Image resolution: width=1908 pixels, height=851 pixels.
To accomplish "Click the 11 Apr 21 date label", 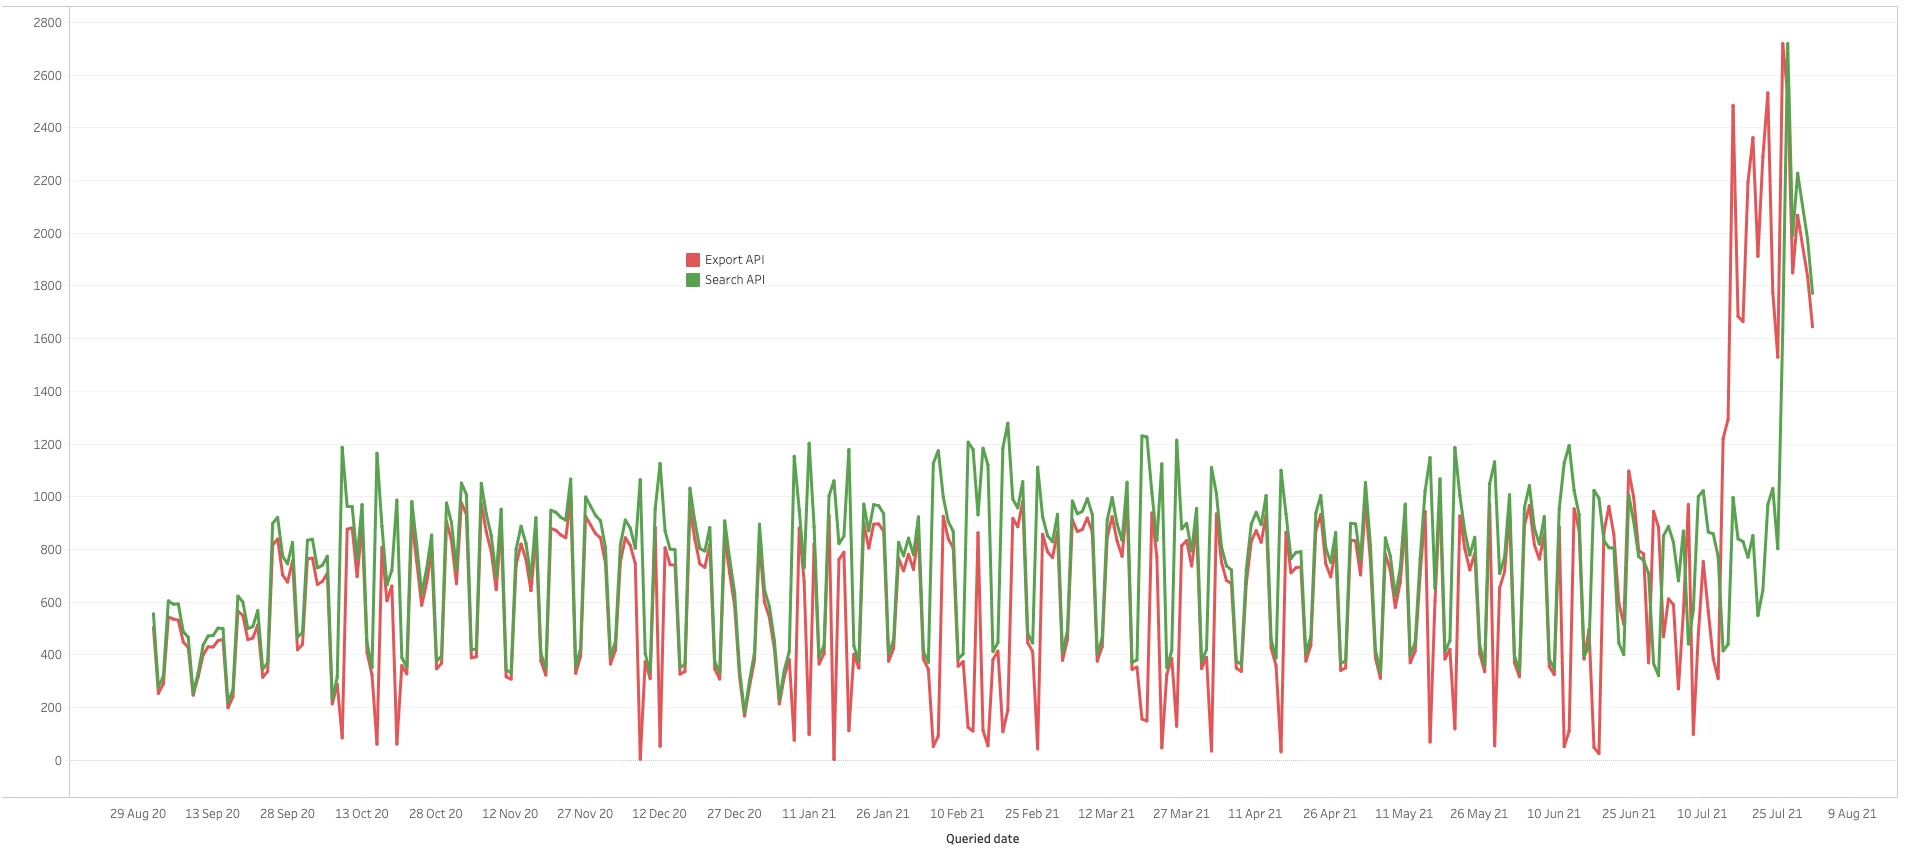I will point(1255,814).
